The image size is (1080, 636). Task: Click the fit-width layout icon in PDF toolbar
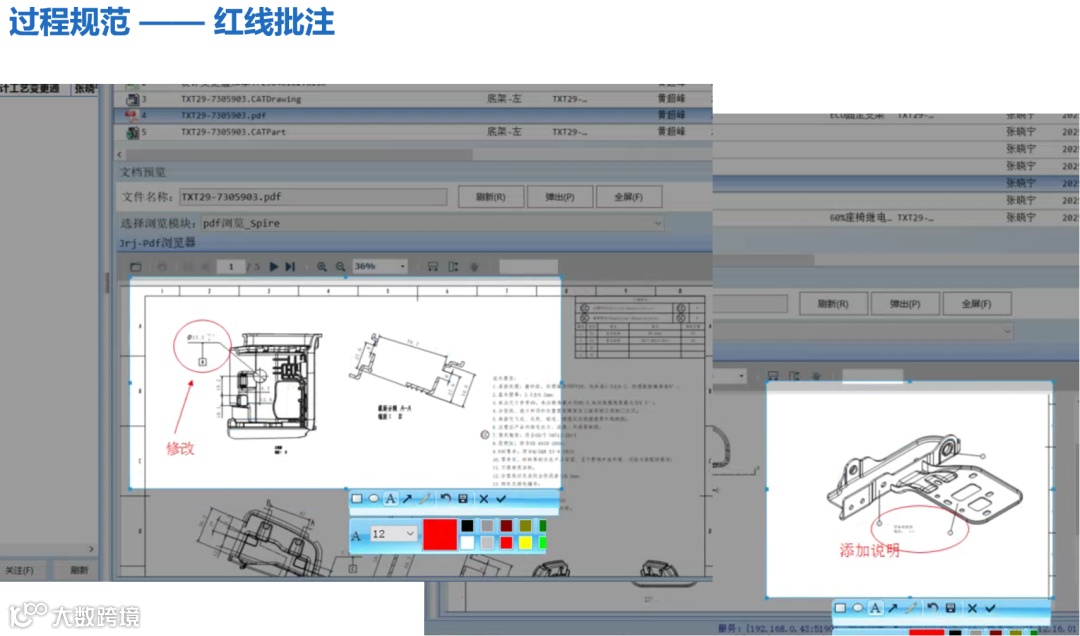click(433, 267)
